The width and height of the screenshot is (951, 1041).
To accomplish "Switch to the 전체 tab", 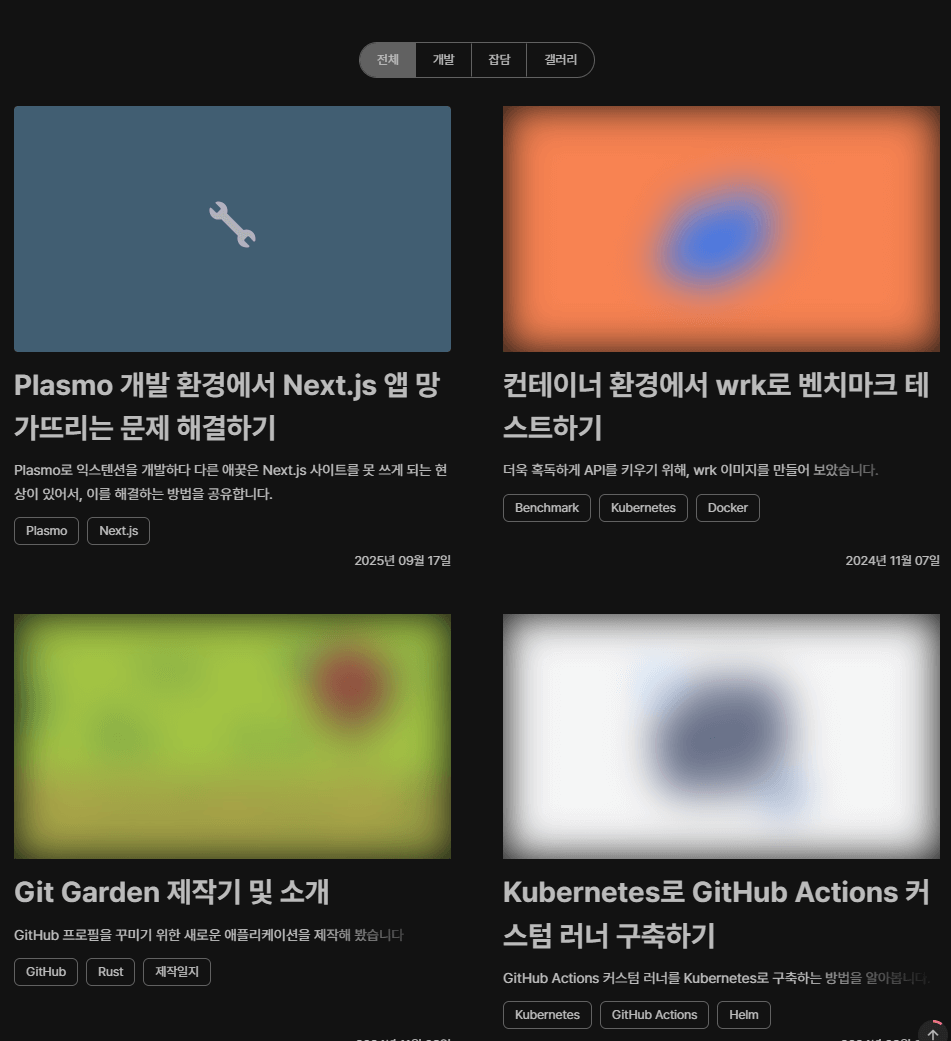I will 388,60.
